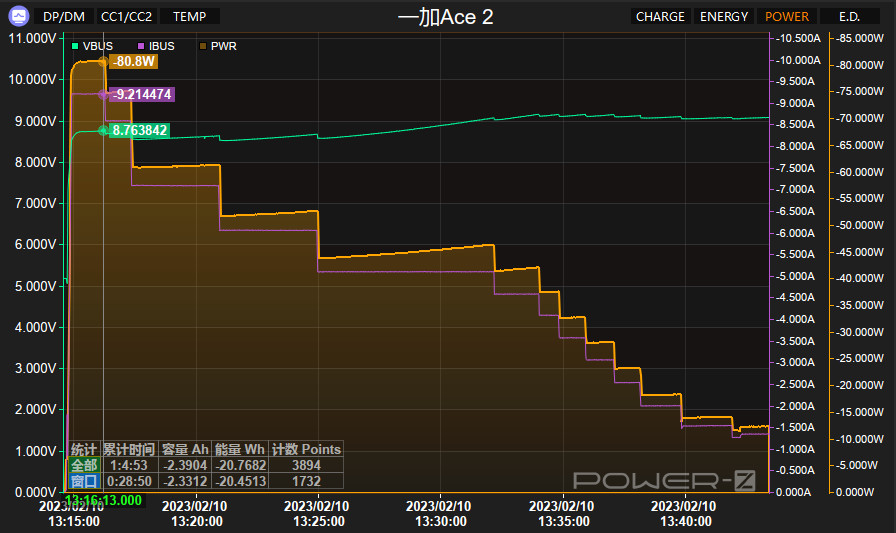Toggle the PWR legend series
This screenshot has width=896, height=533.
coord(218,46)
